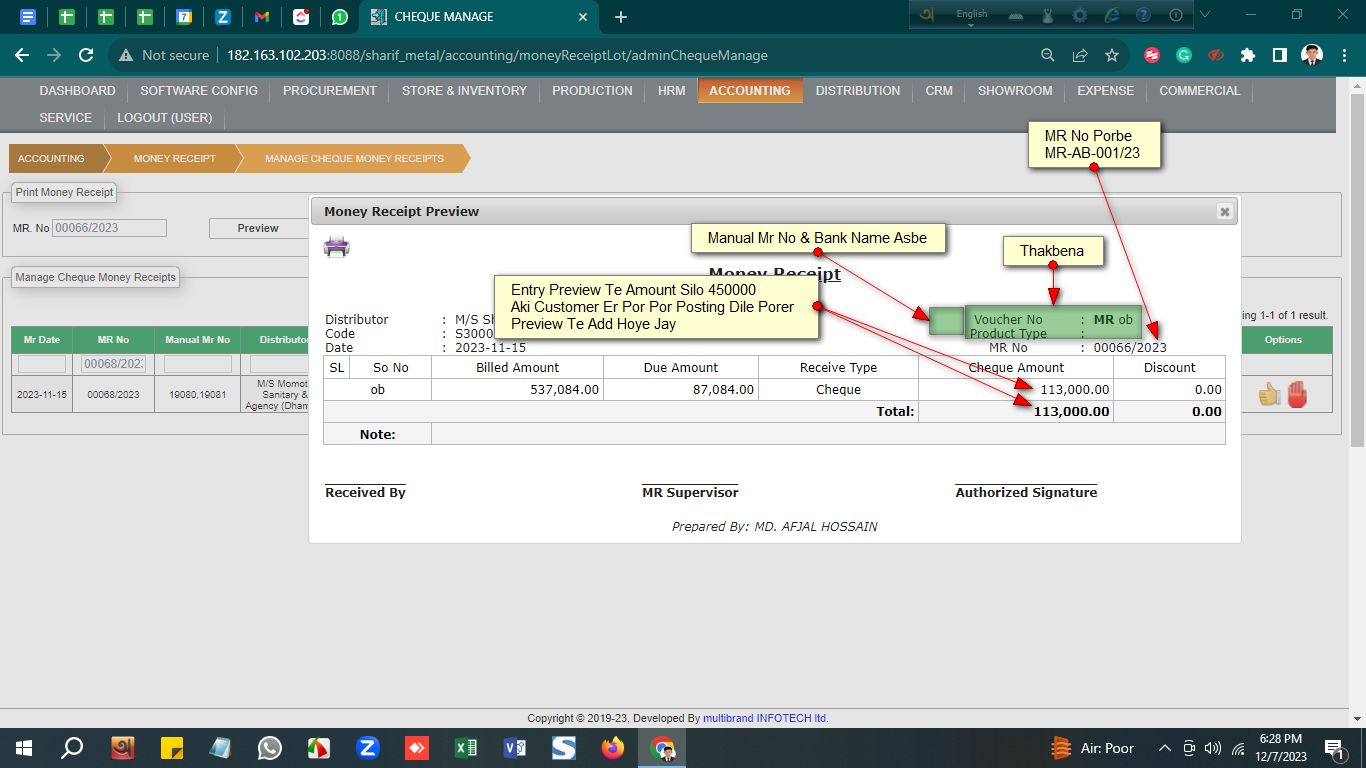Open the EXPENSE menu
Viewport: 1366px width, 768px height.
1105,91
